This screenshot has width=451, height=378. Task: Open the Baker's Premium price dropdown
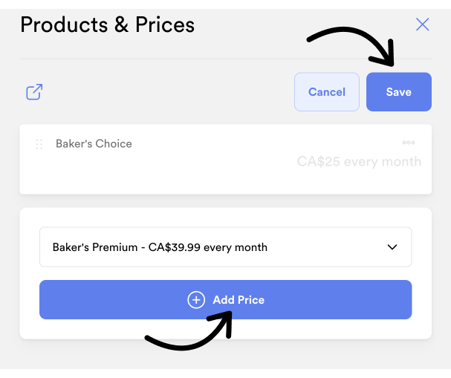click(226, 247)
